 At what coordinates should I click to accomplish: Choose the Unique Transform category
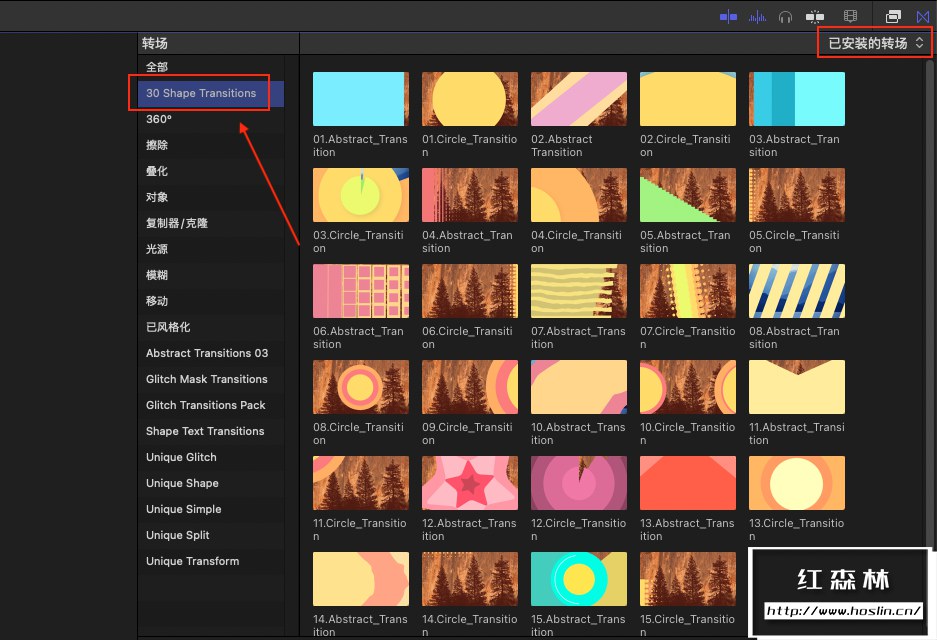(192, 561)
